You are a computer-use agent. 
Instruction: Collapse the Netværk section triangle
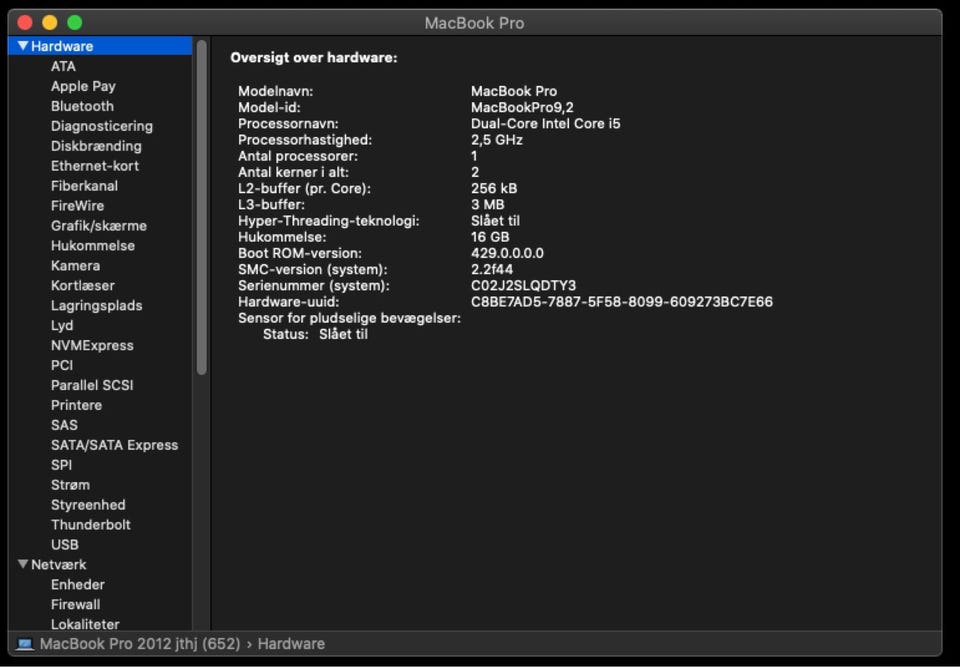[23, 564]
